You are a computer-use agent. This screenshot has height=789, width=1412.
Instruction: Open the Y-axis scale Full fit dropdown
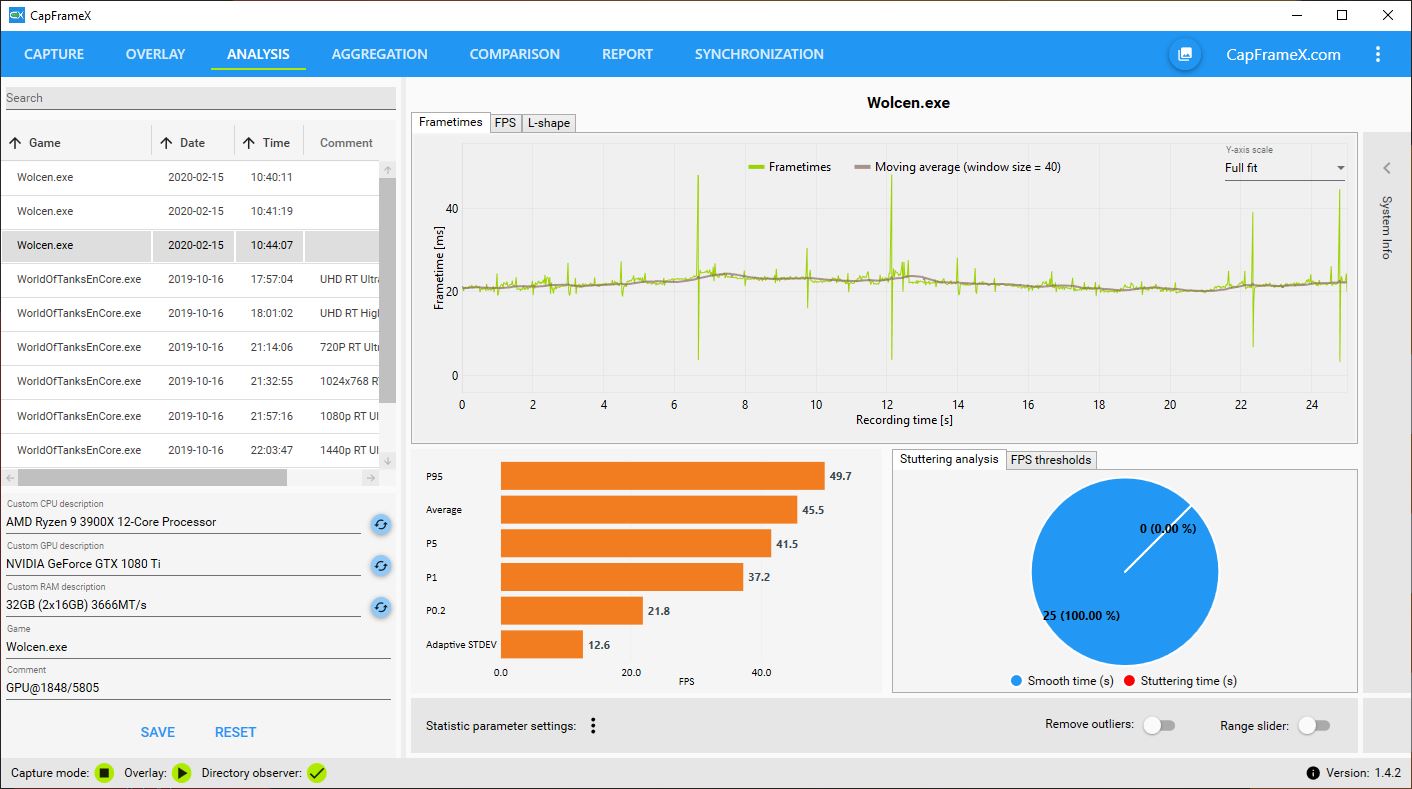(1285, 168)
